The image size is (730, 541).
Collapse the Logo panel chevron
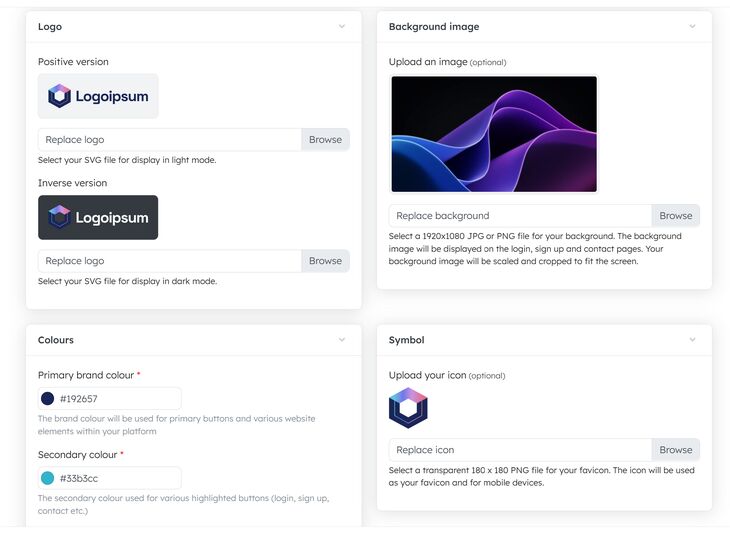pos(342,27)
